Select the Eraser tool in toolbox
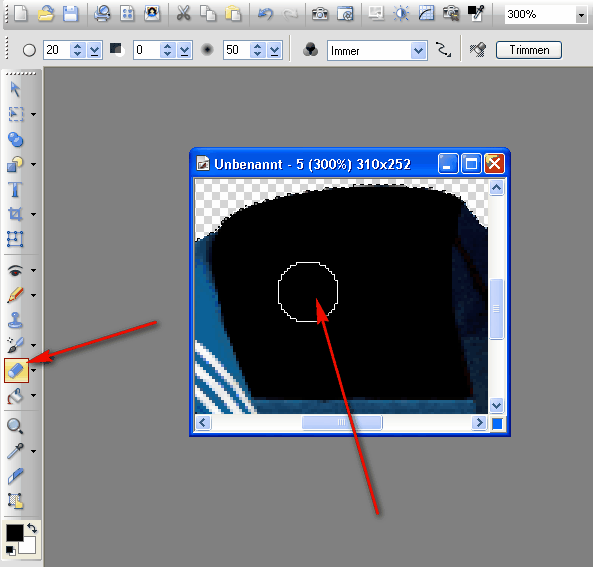 (x=16, y=370)
